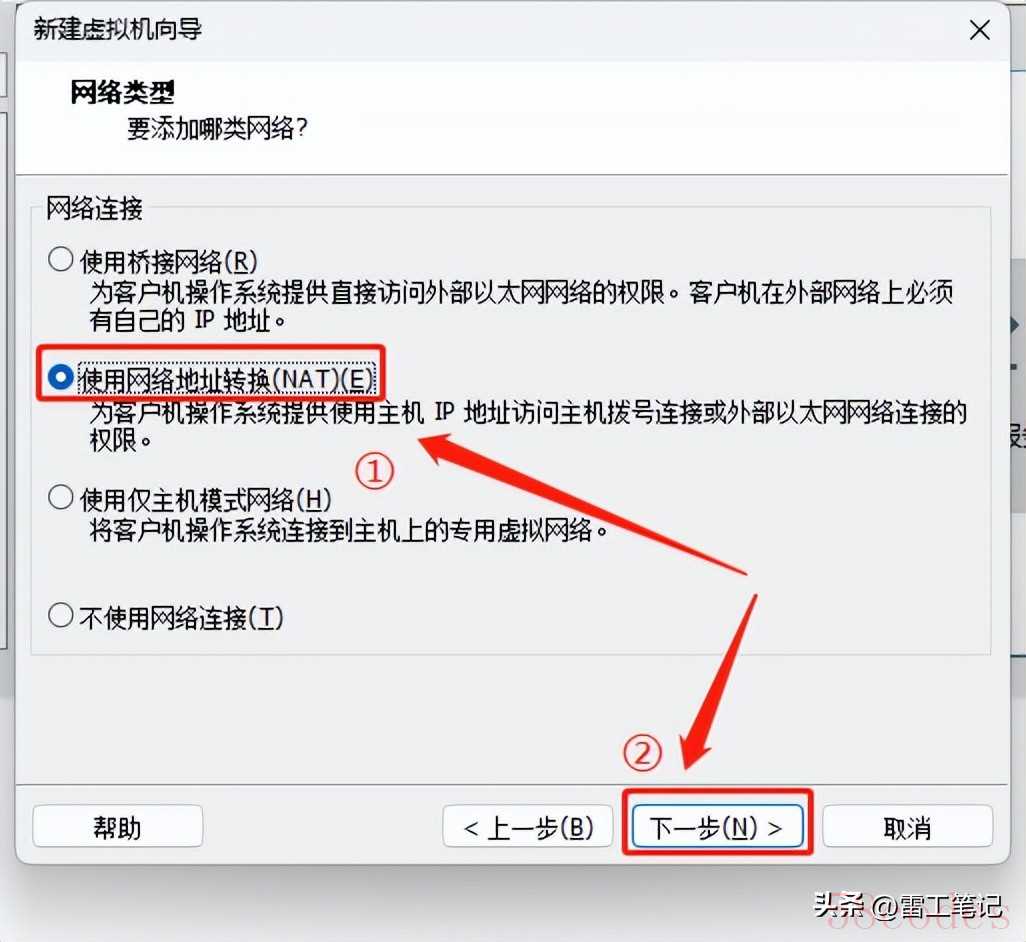Image resolution: width=1026 pixels, height=942 pixels.
Task: Select the 不使用网络连接(T) radio button
Action: tap(61, 616)
